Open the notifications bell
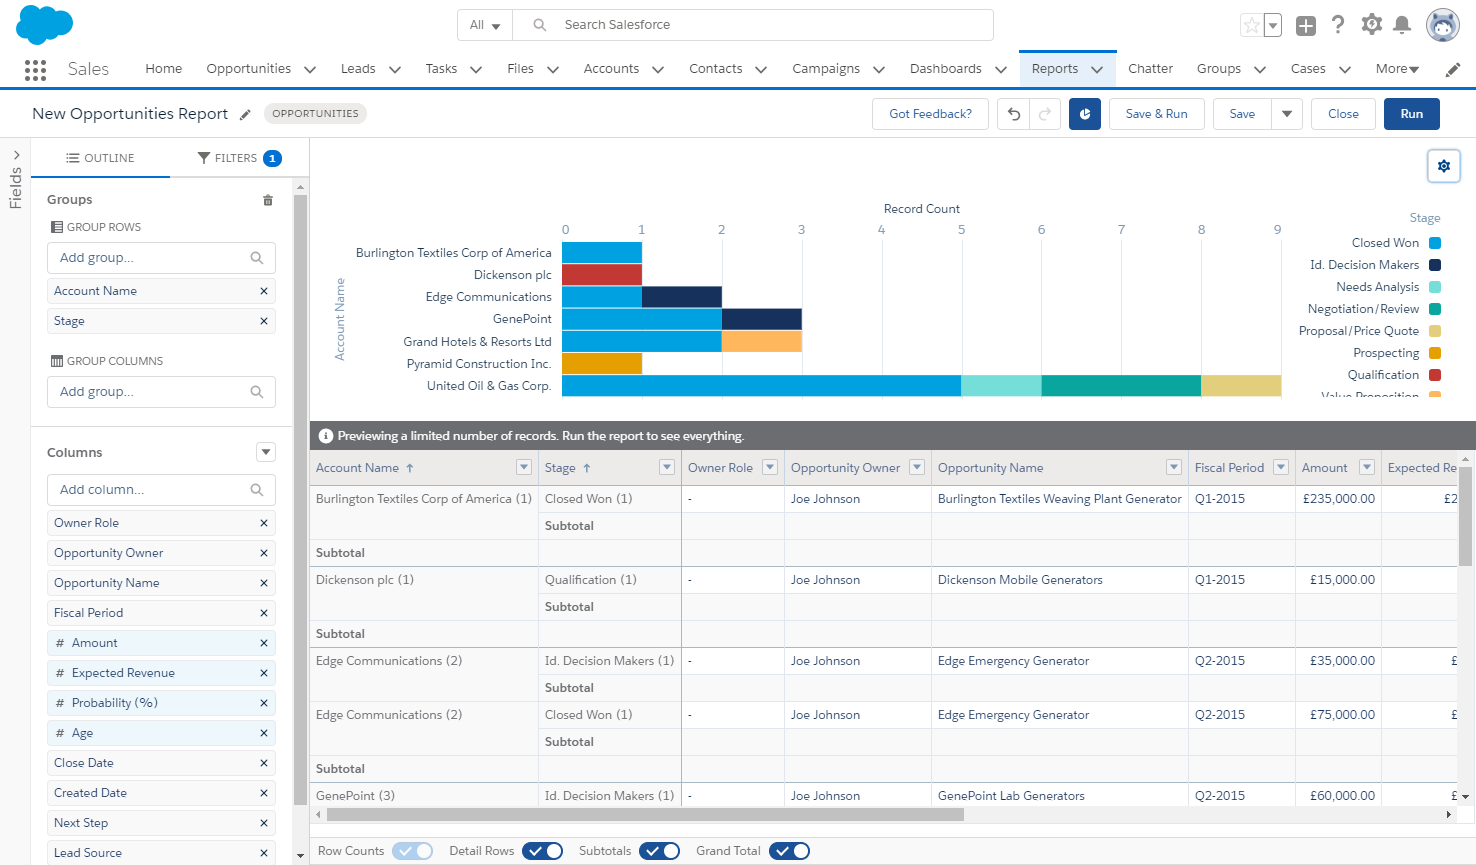Screen dimensions: 1476x865 1402,25
